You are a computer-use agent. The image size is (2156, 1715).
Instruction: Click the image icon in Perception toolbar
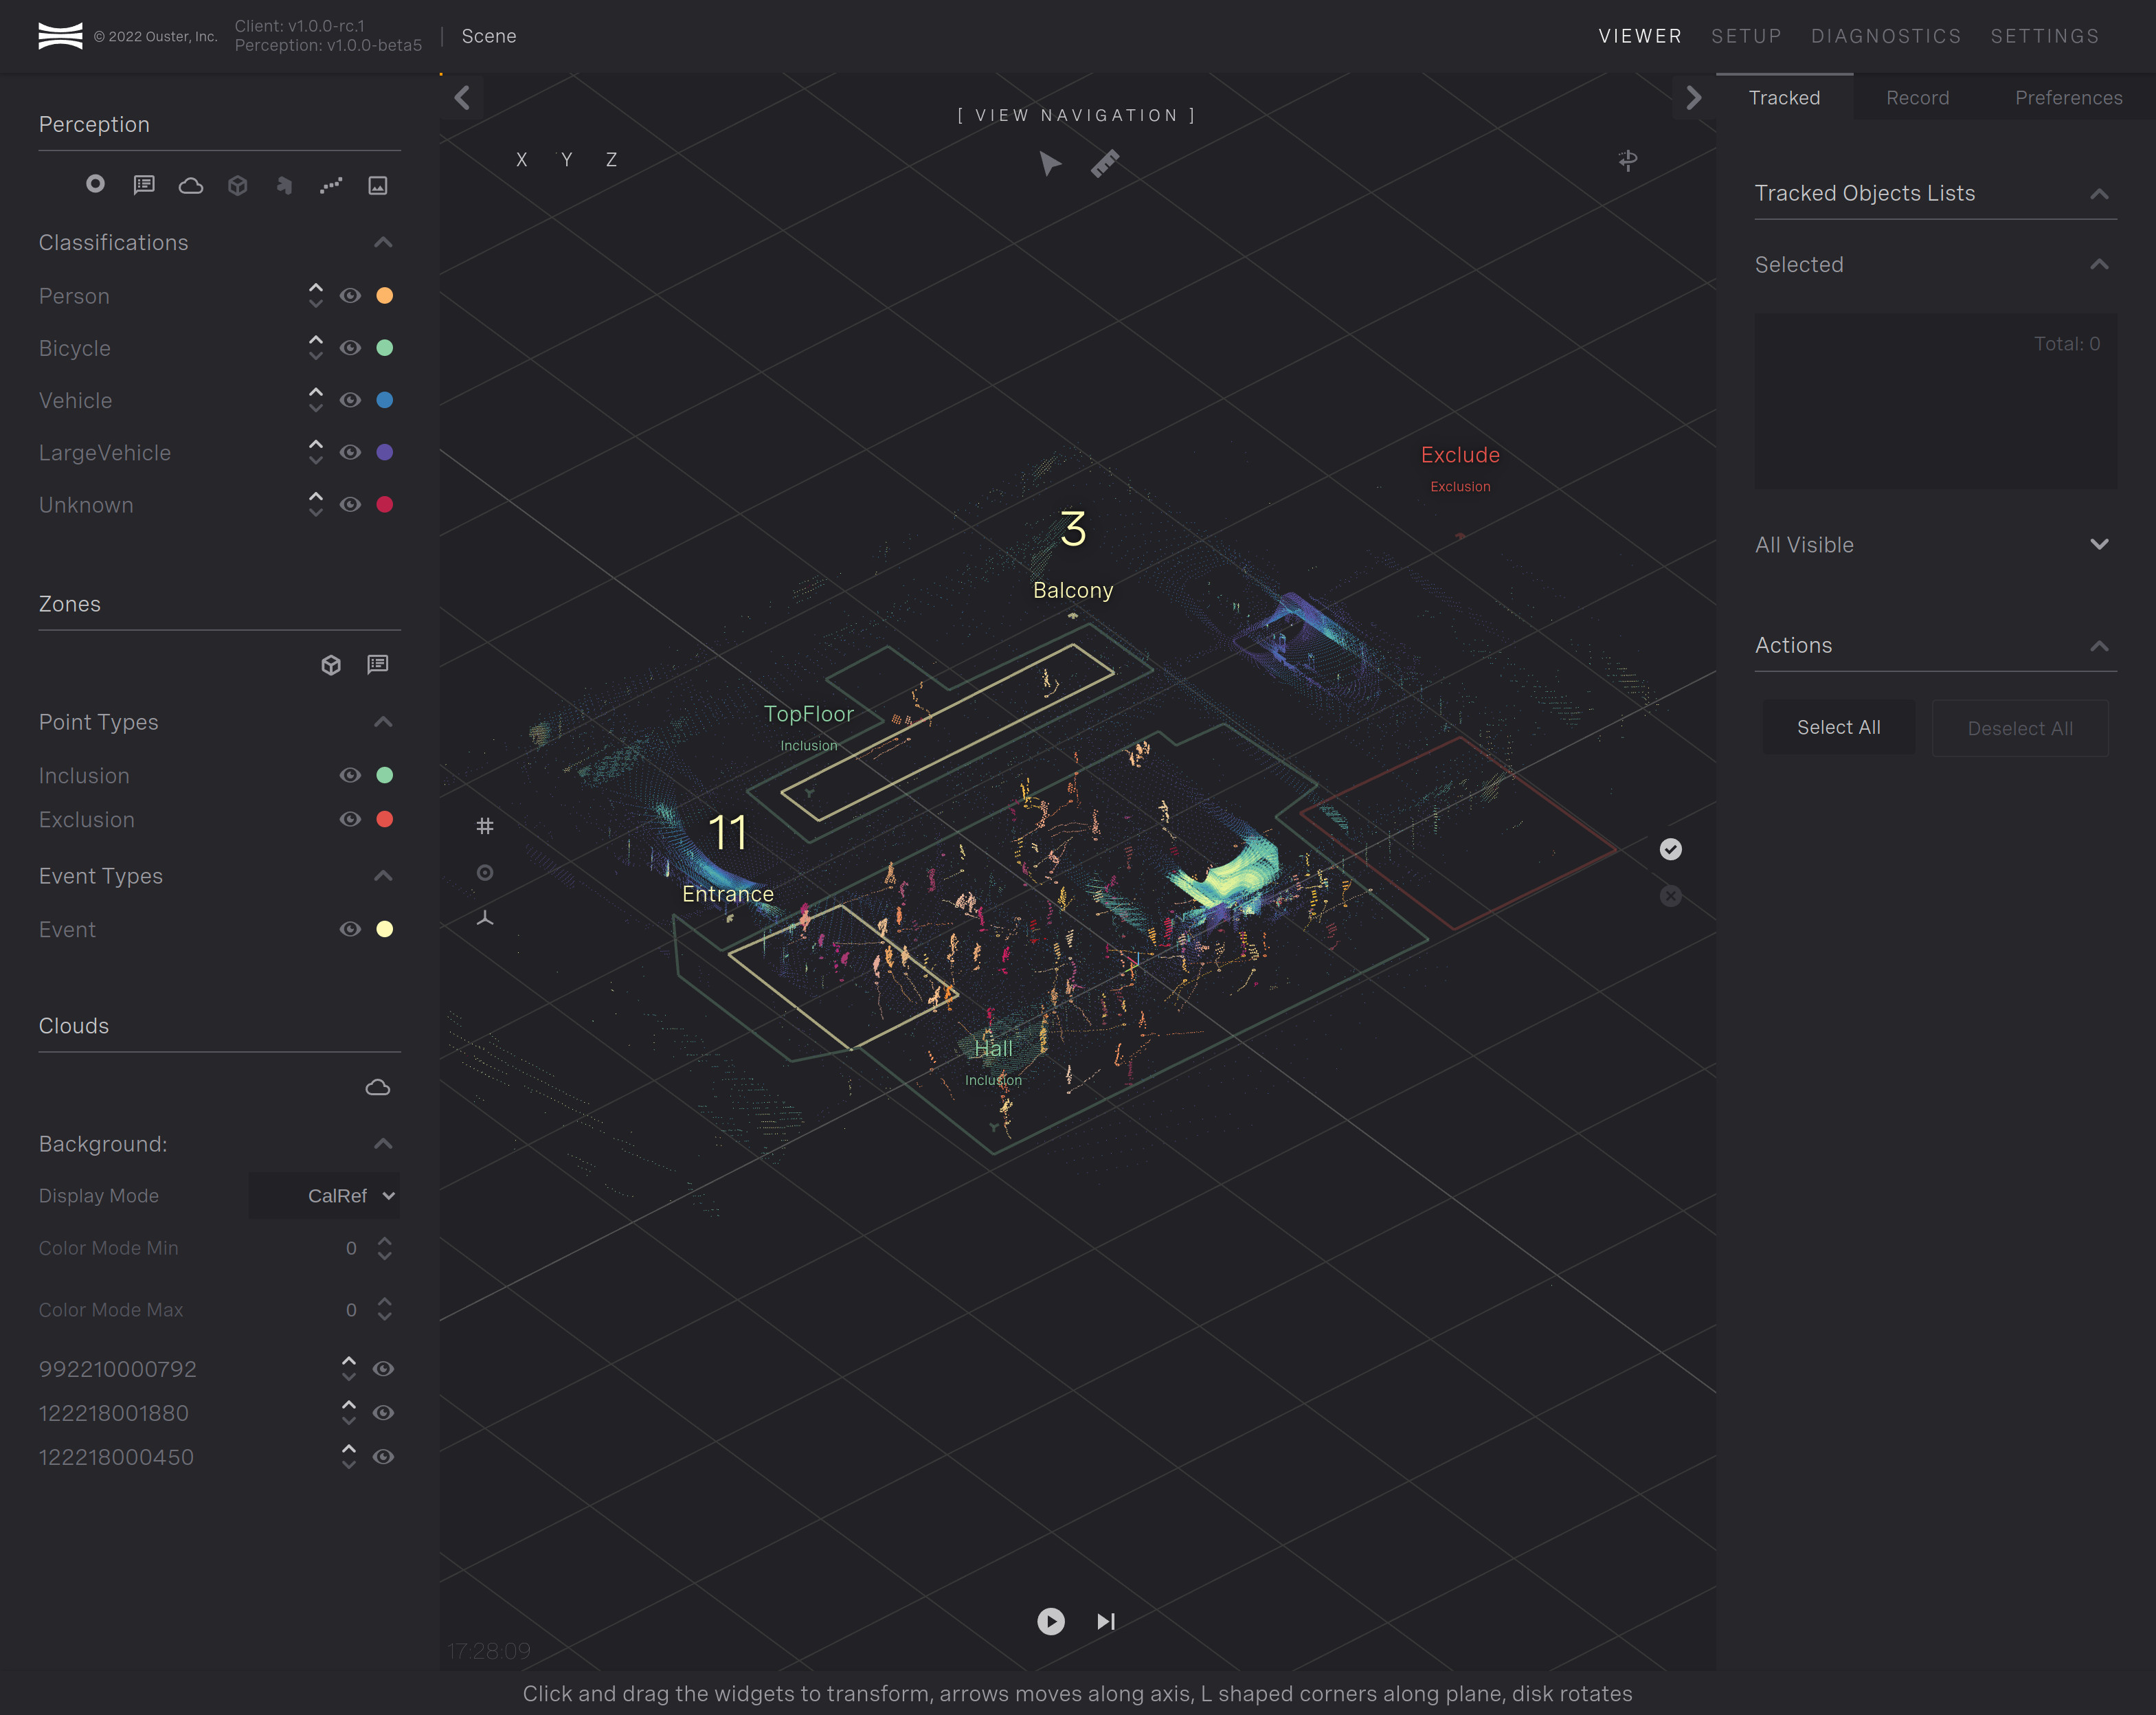tap(378, 185)
